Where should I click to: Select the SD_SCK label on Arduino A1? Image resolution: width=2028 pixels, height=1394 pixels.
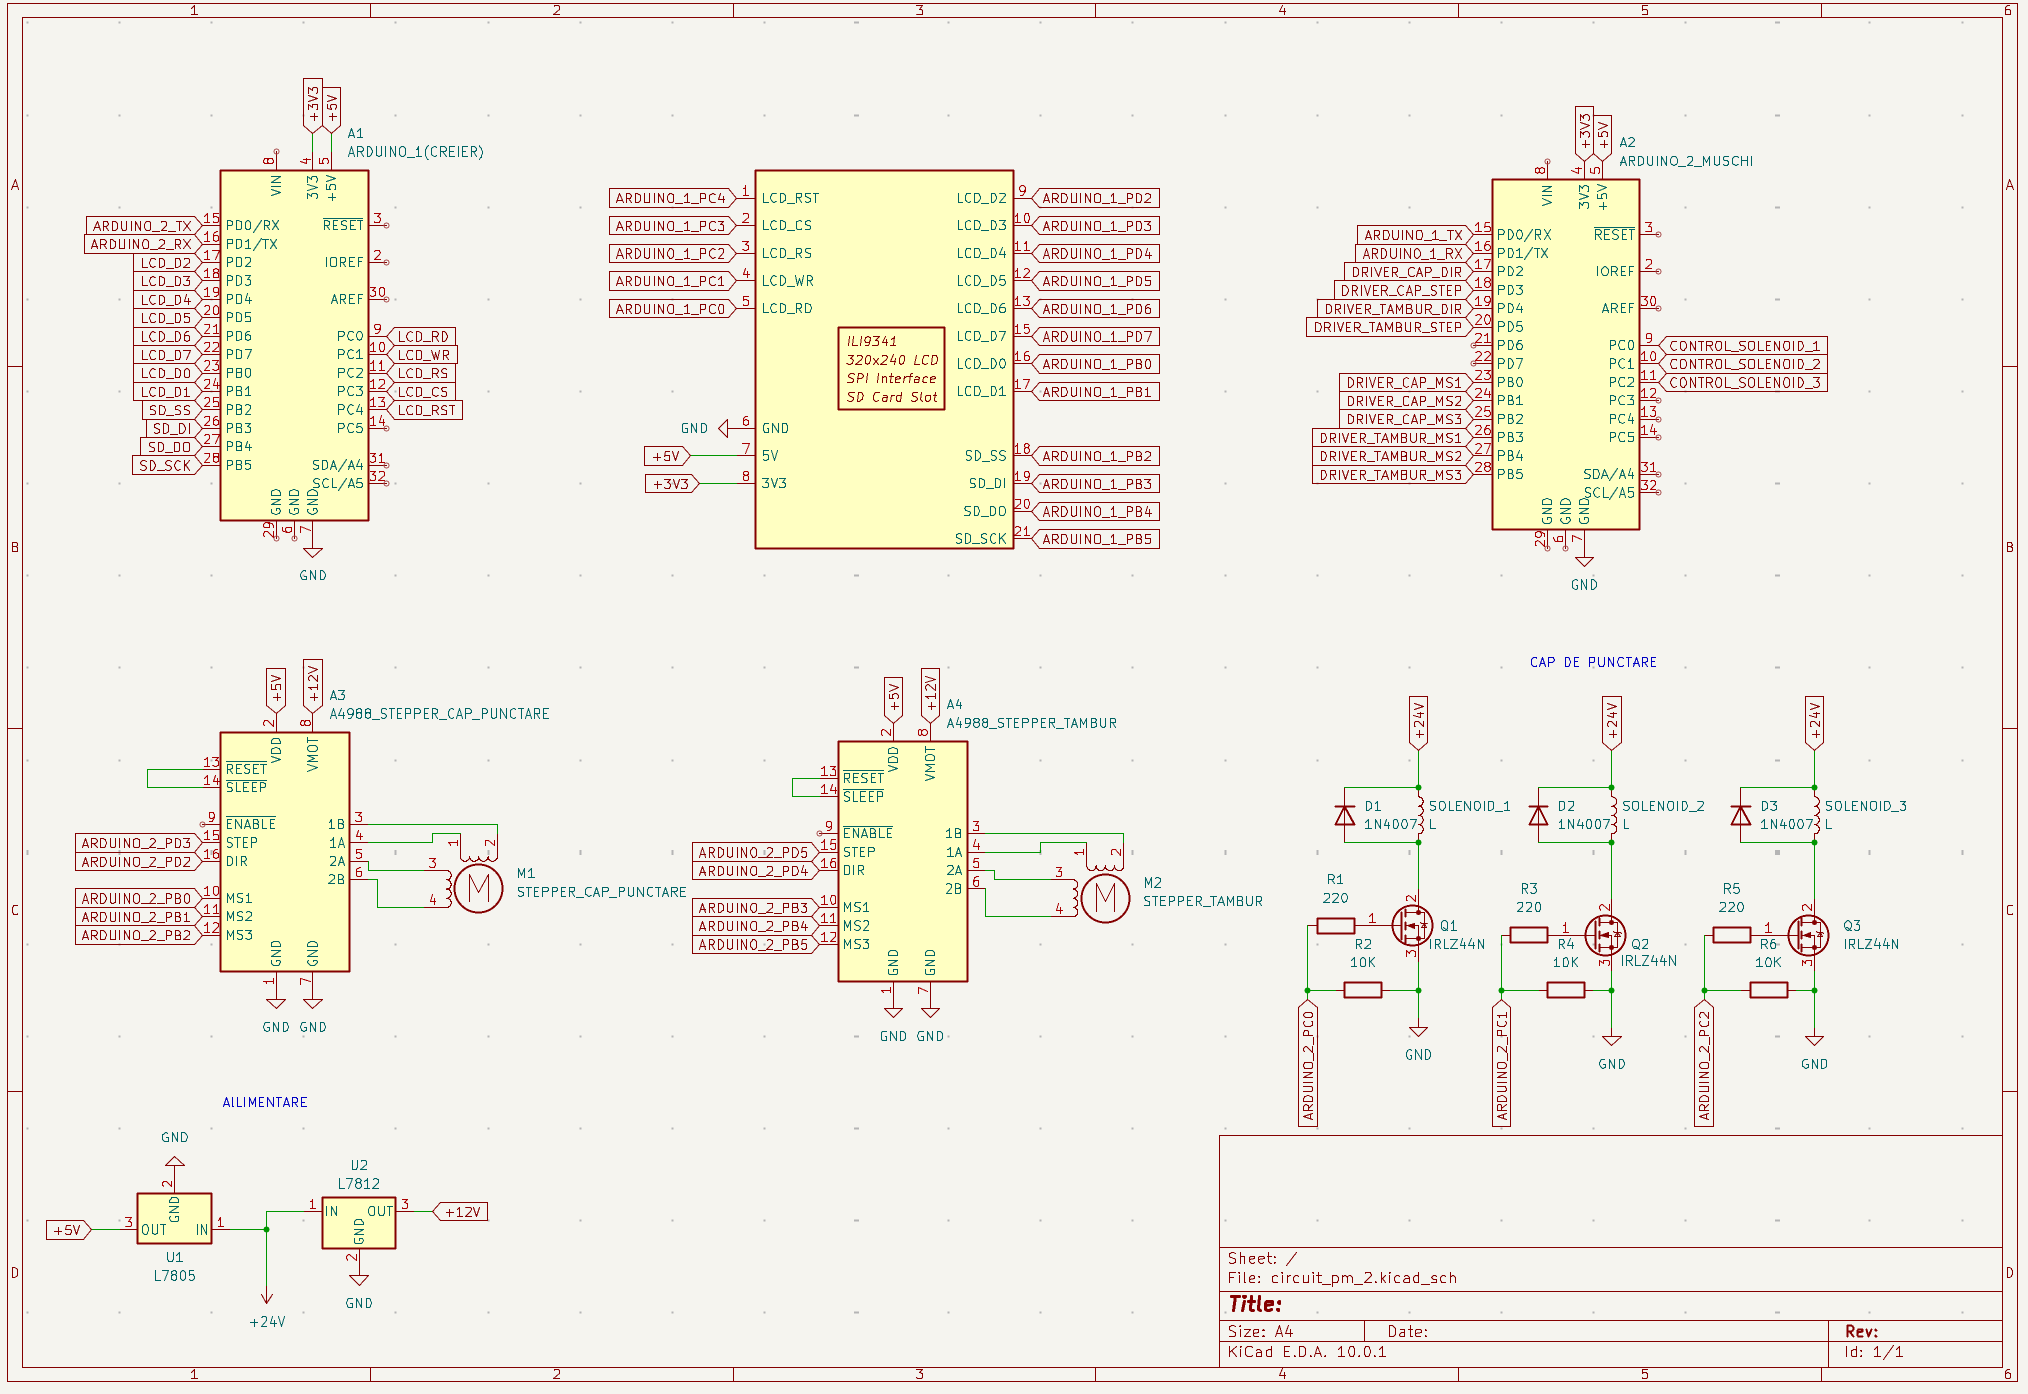coord(167,465)
